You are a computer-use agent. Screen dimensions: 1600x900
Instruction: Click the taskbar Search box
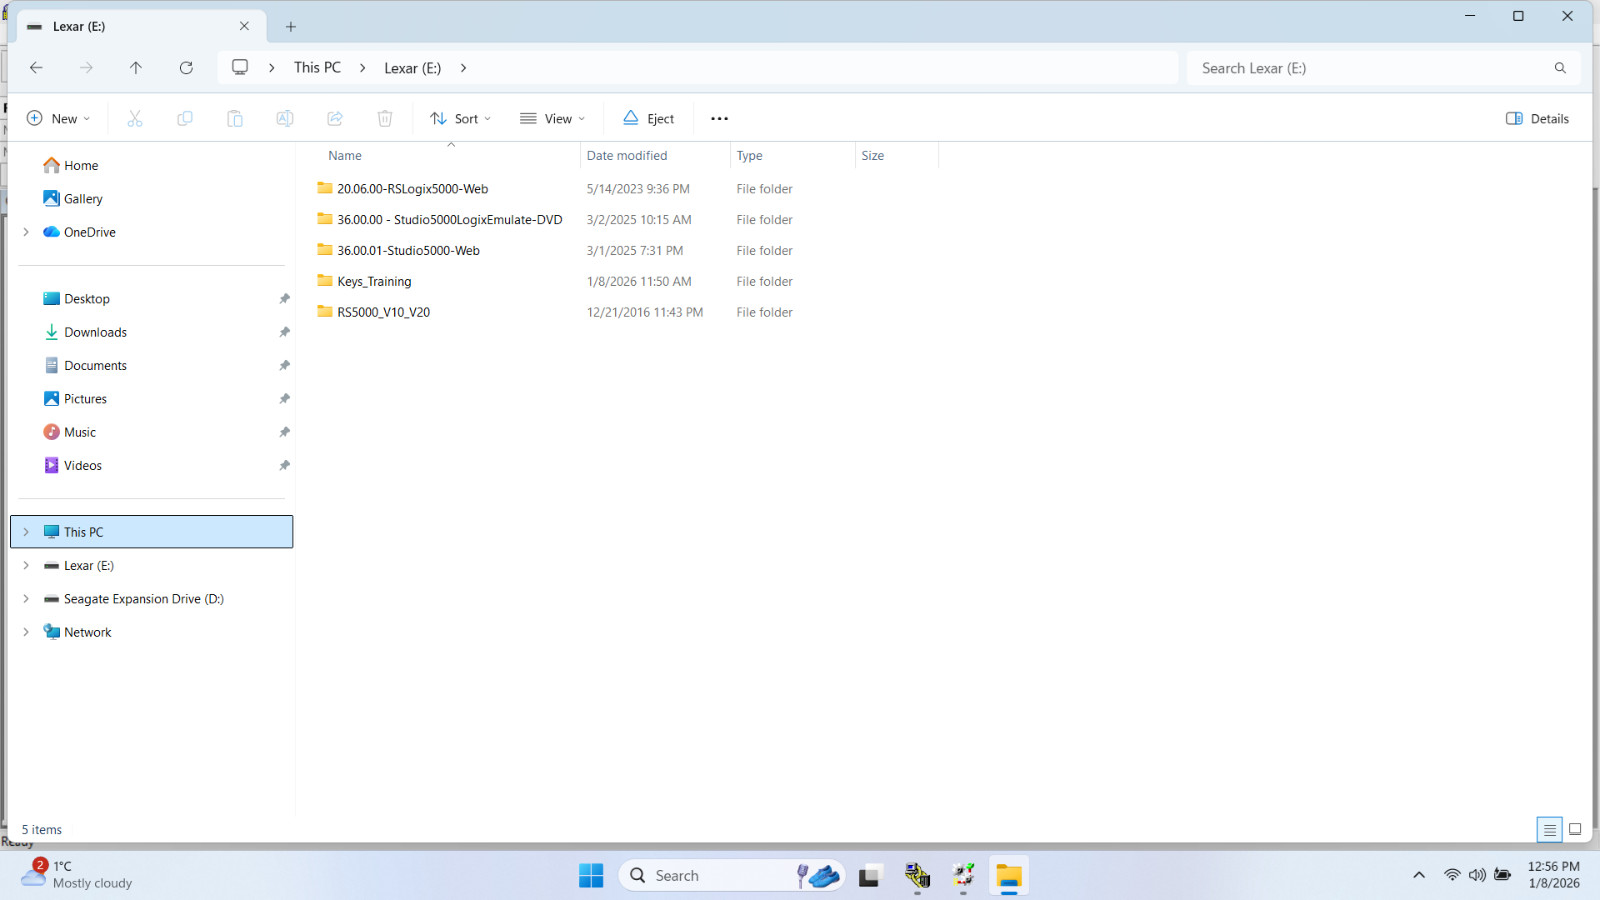(732, 875)
